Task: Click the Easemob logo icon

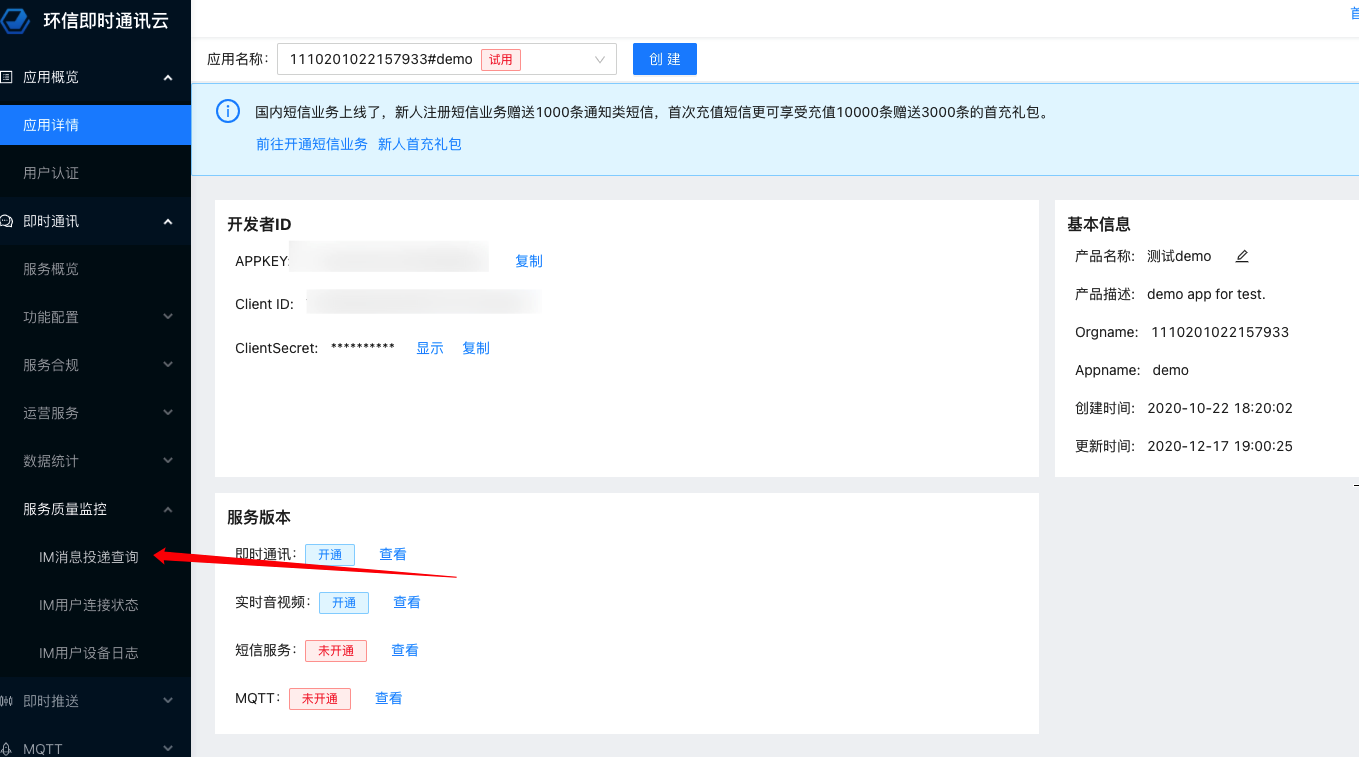Action: click(15, 20)
